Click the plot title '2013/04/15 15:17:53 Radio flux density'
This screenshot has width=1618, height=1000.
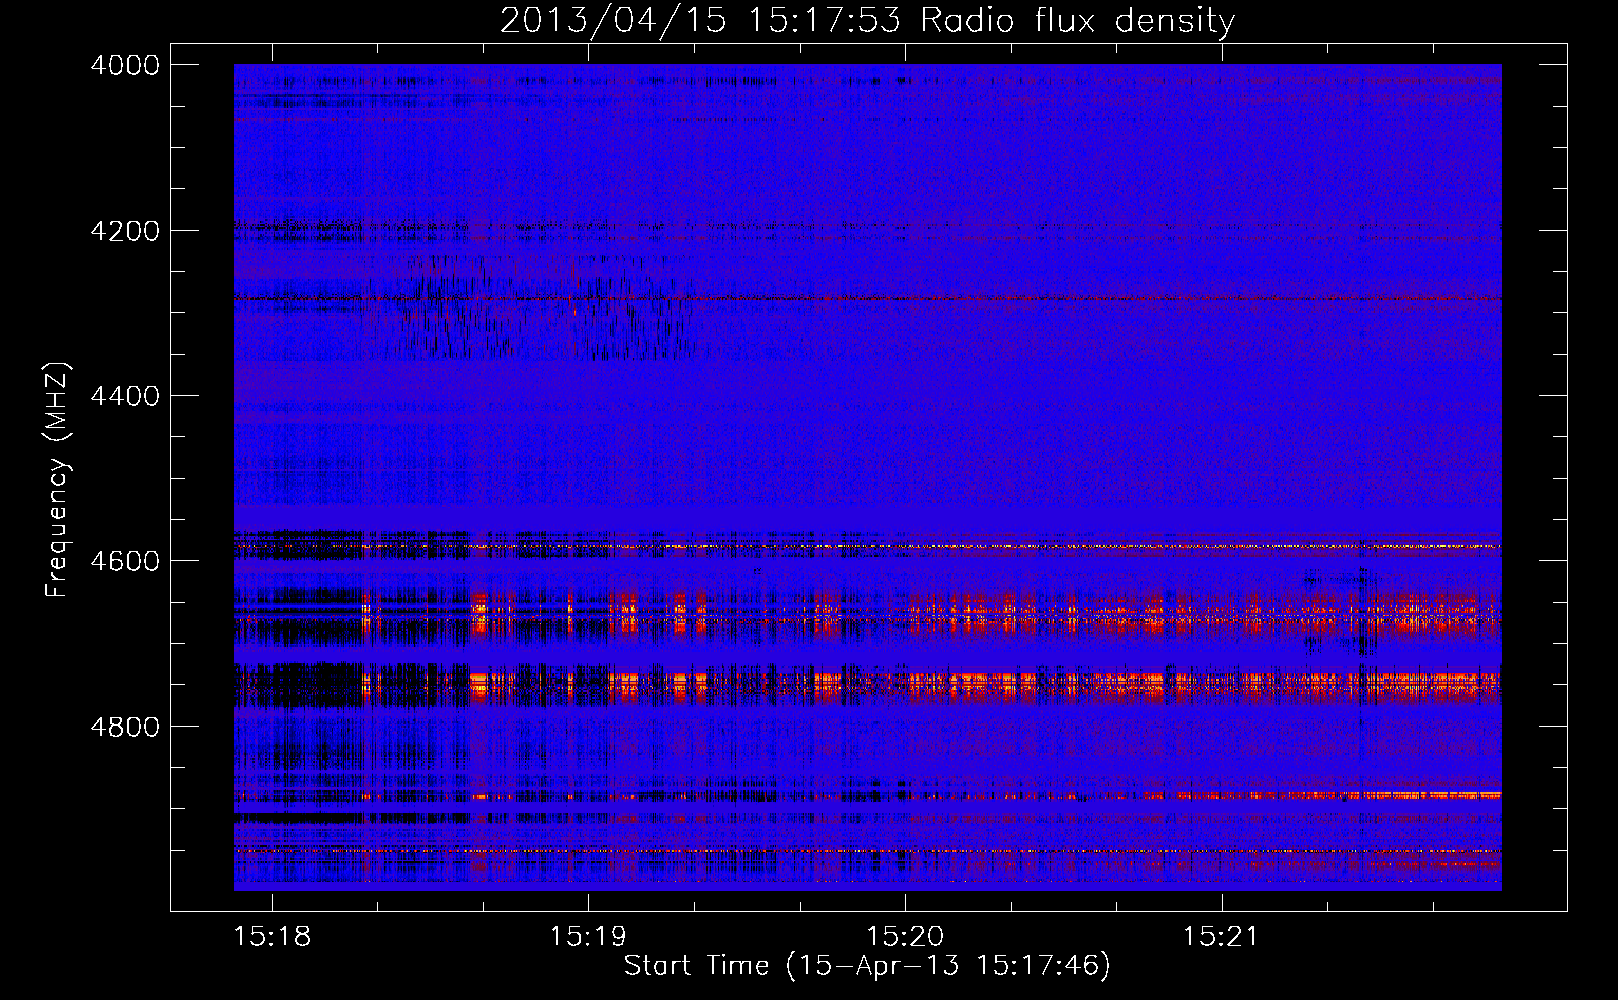[x=867, y=20]
